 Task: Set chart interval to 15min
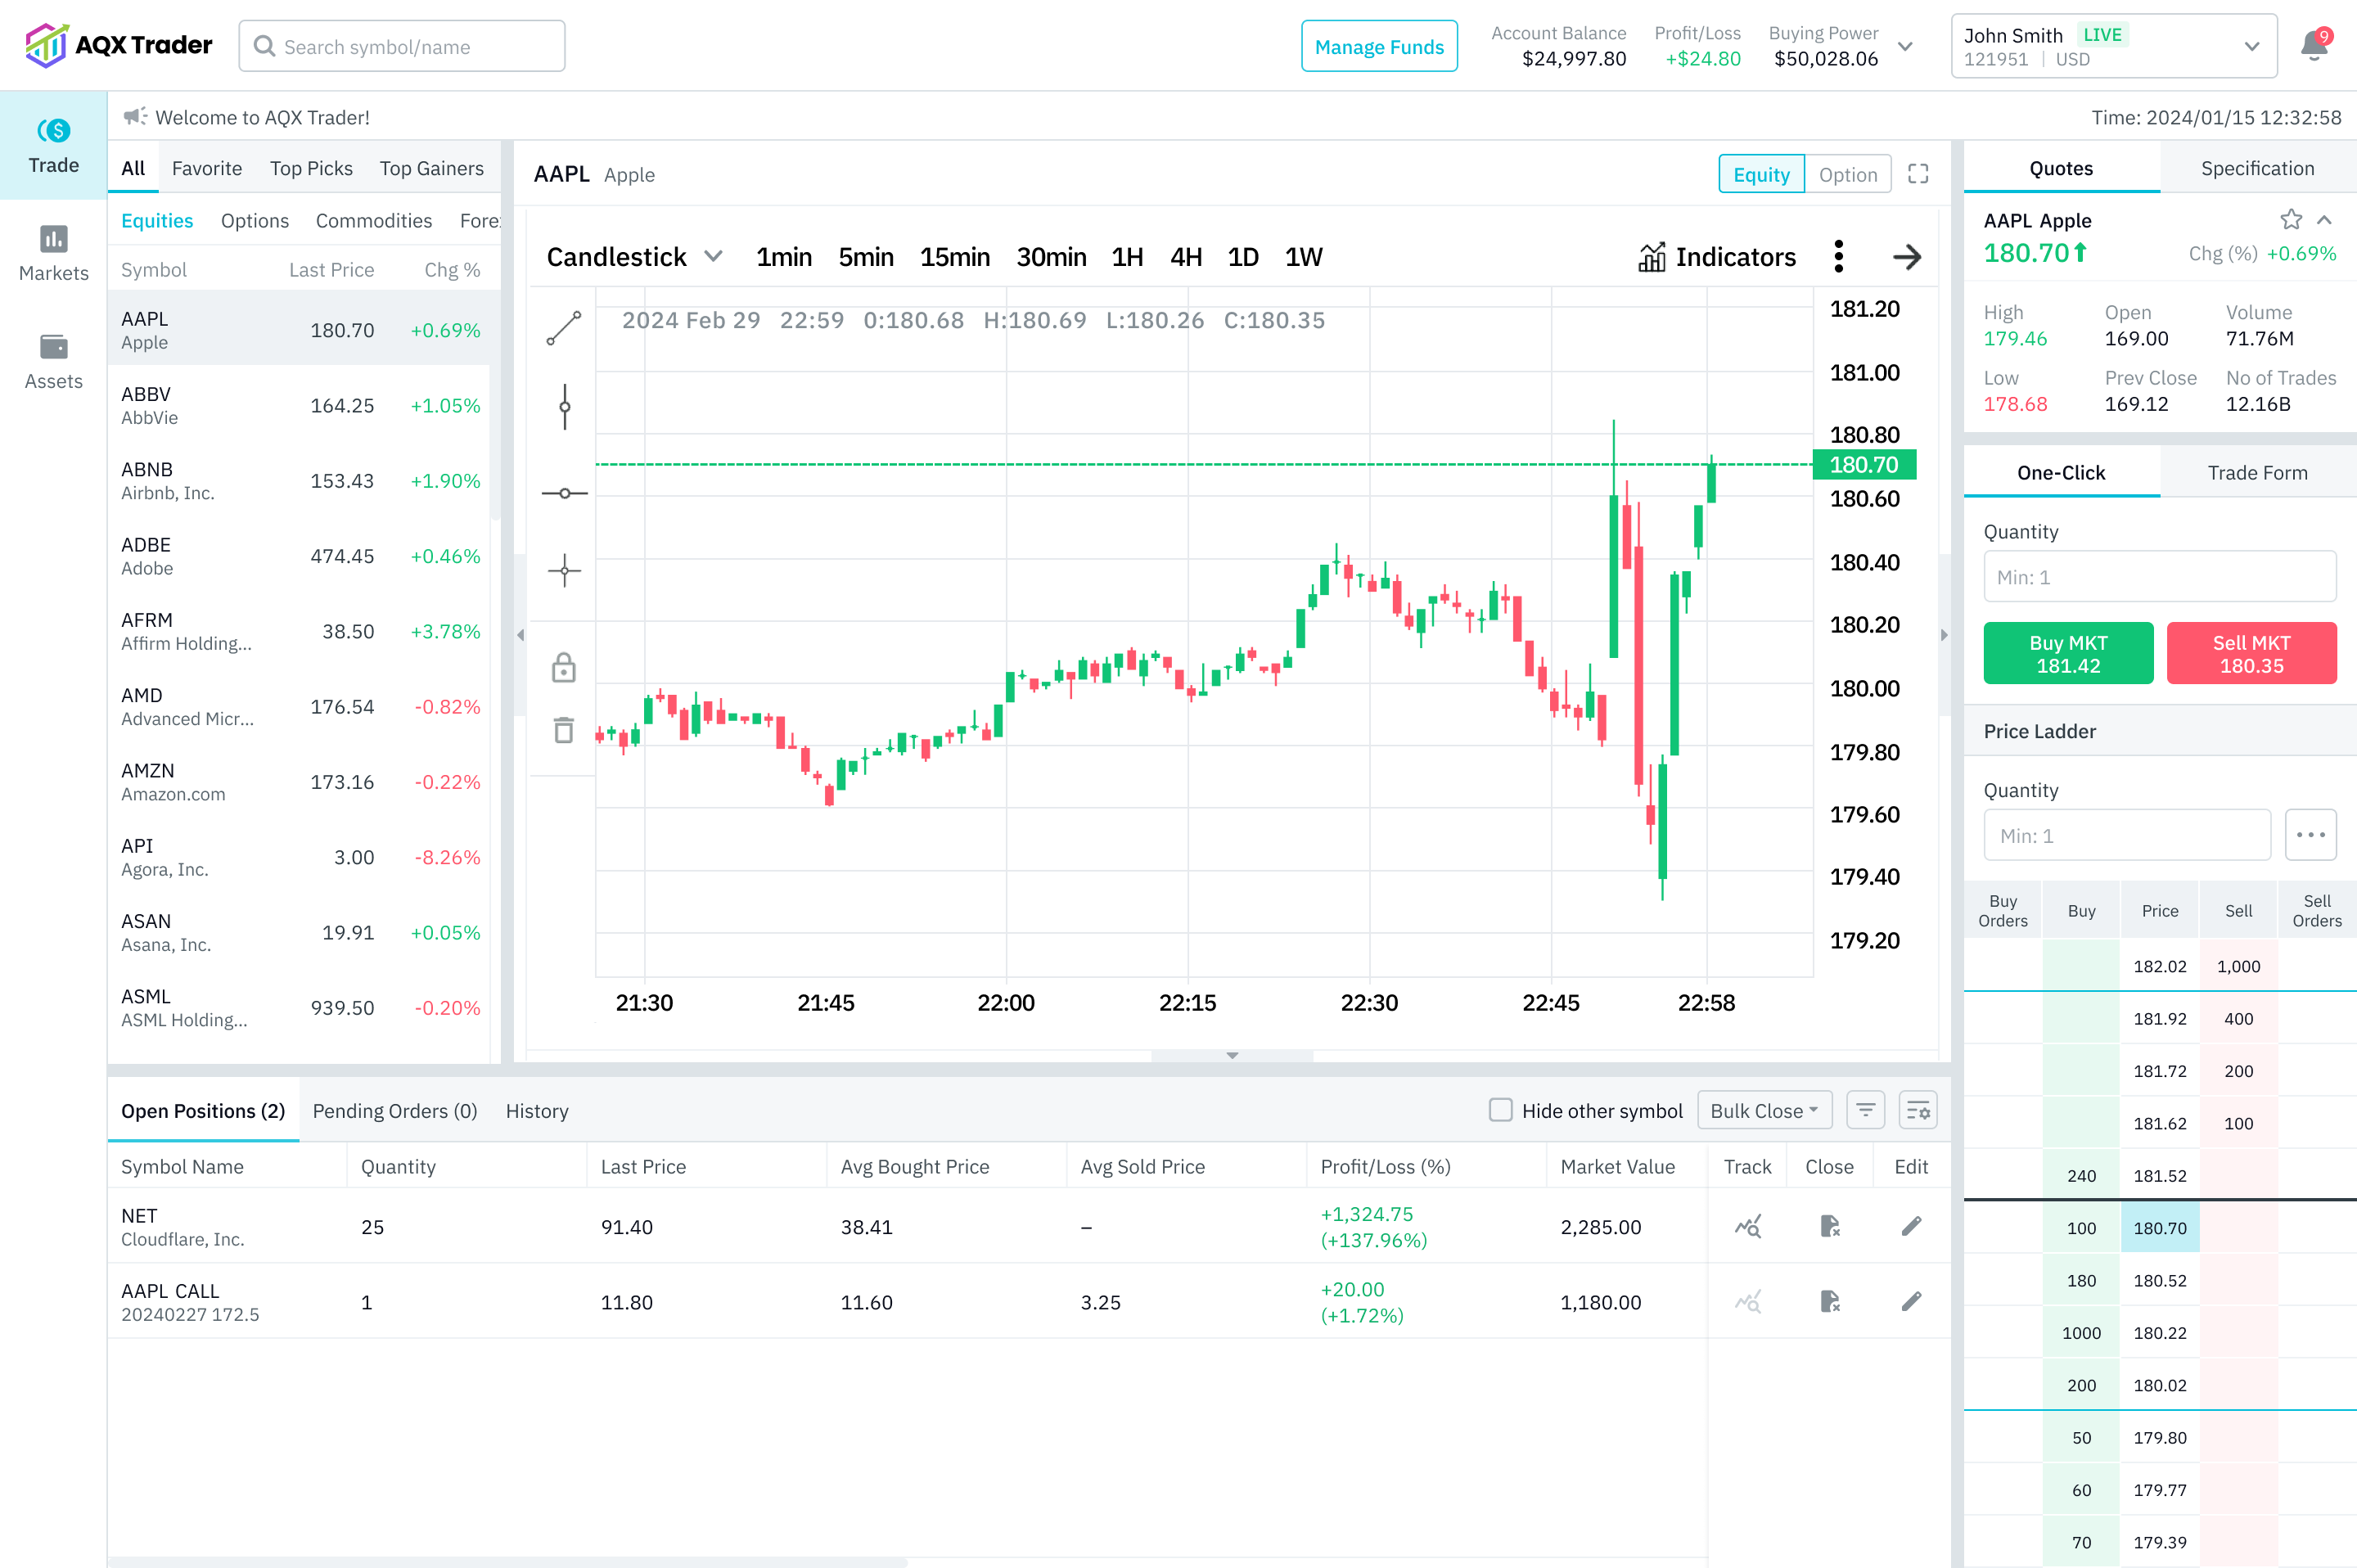pyautogui.click(x=954, y=257)
